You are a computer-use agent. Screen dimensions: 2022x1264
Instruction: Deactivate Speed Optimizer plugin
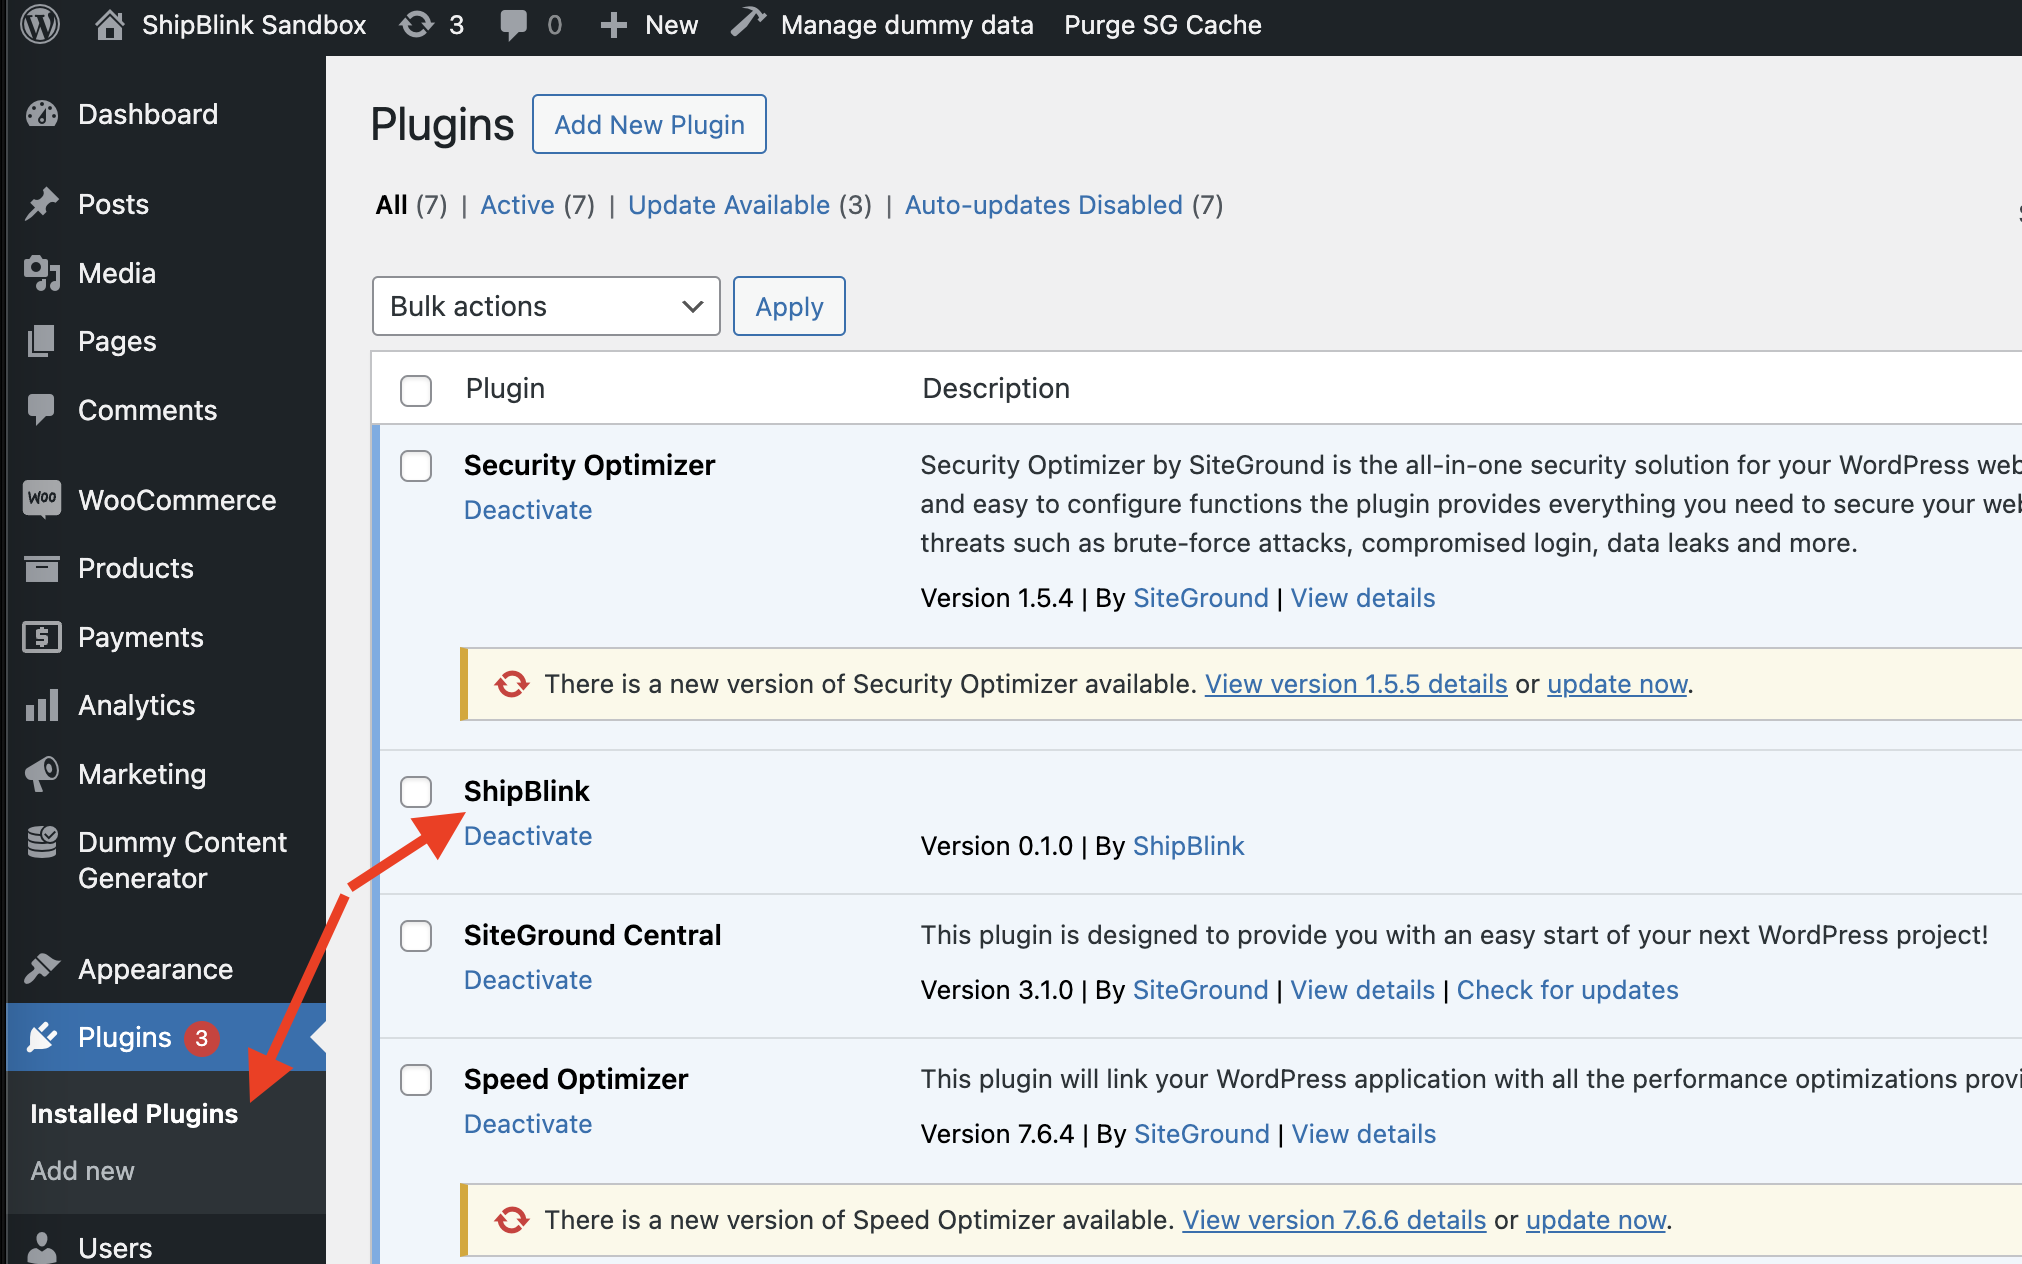[x=528, y=1124]
